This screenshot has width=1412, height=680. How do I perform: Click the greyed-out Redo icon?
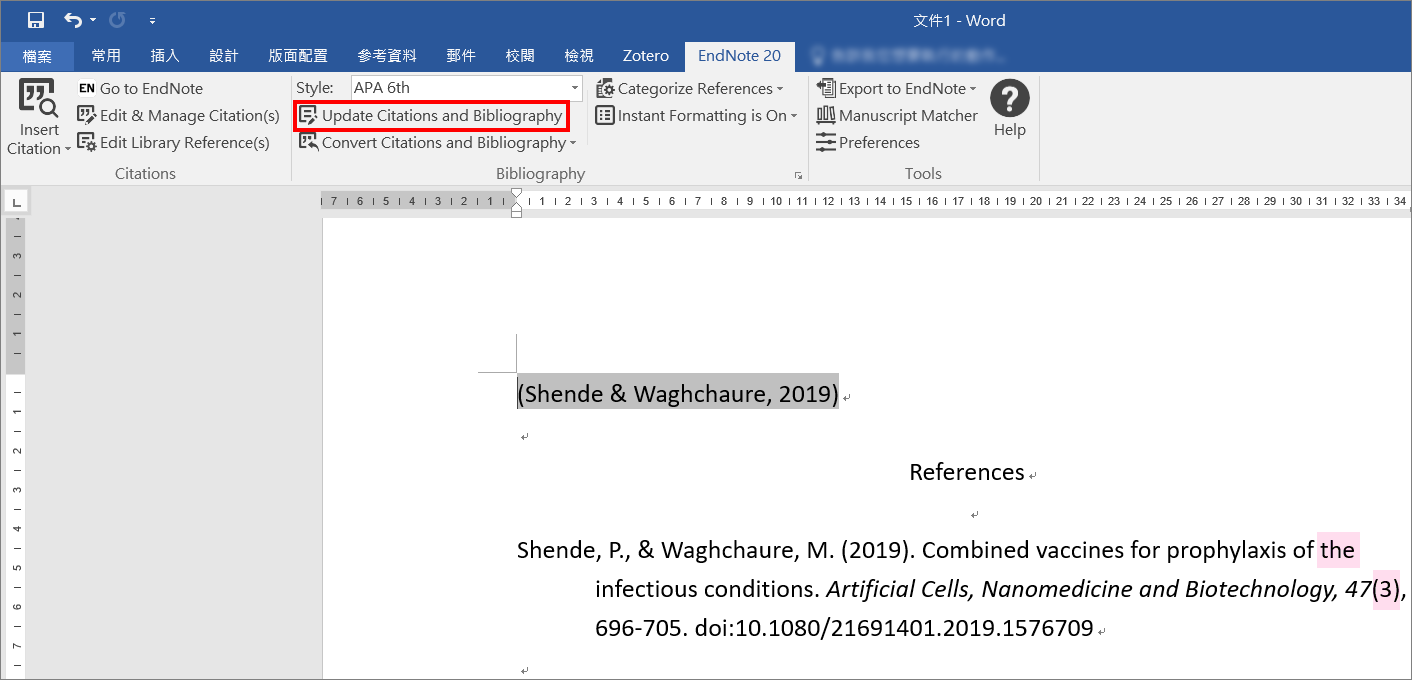118,20
